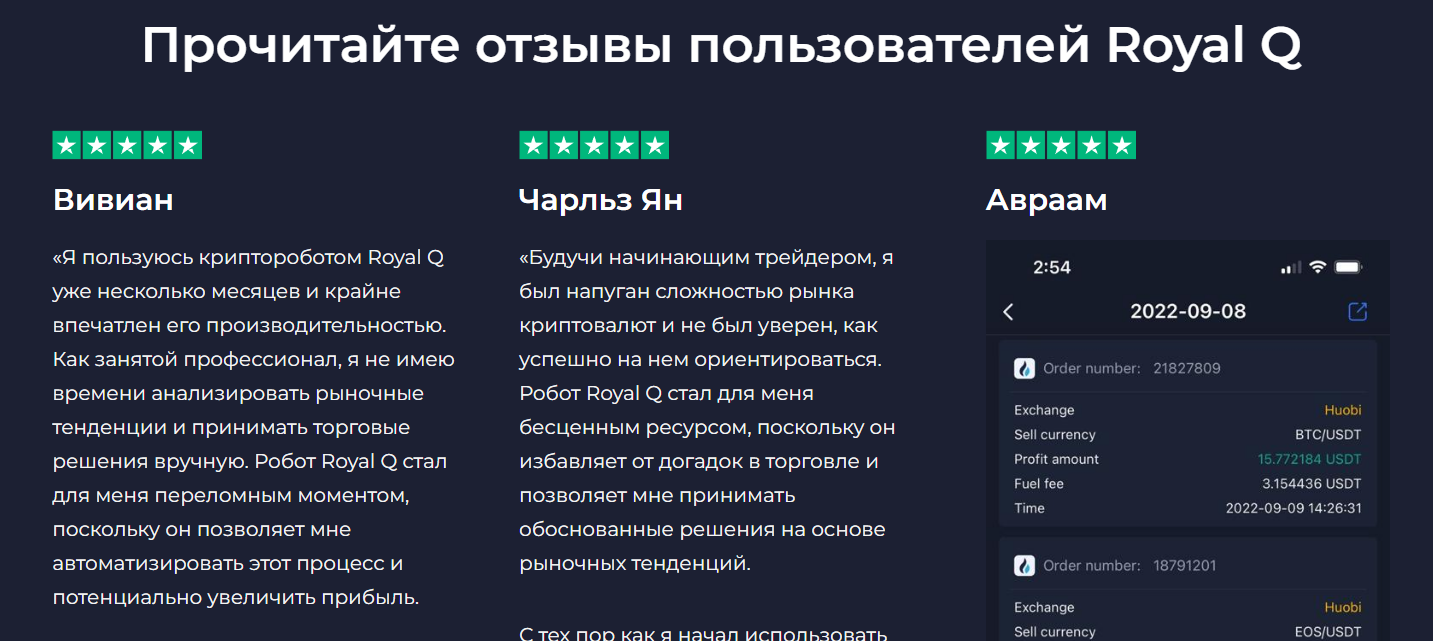Click the reviewer name Авраам
The width and height of the screenshot is (1433, 641).
1047,200
